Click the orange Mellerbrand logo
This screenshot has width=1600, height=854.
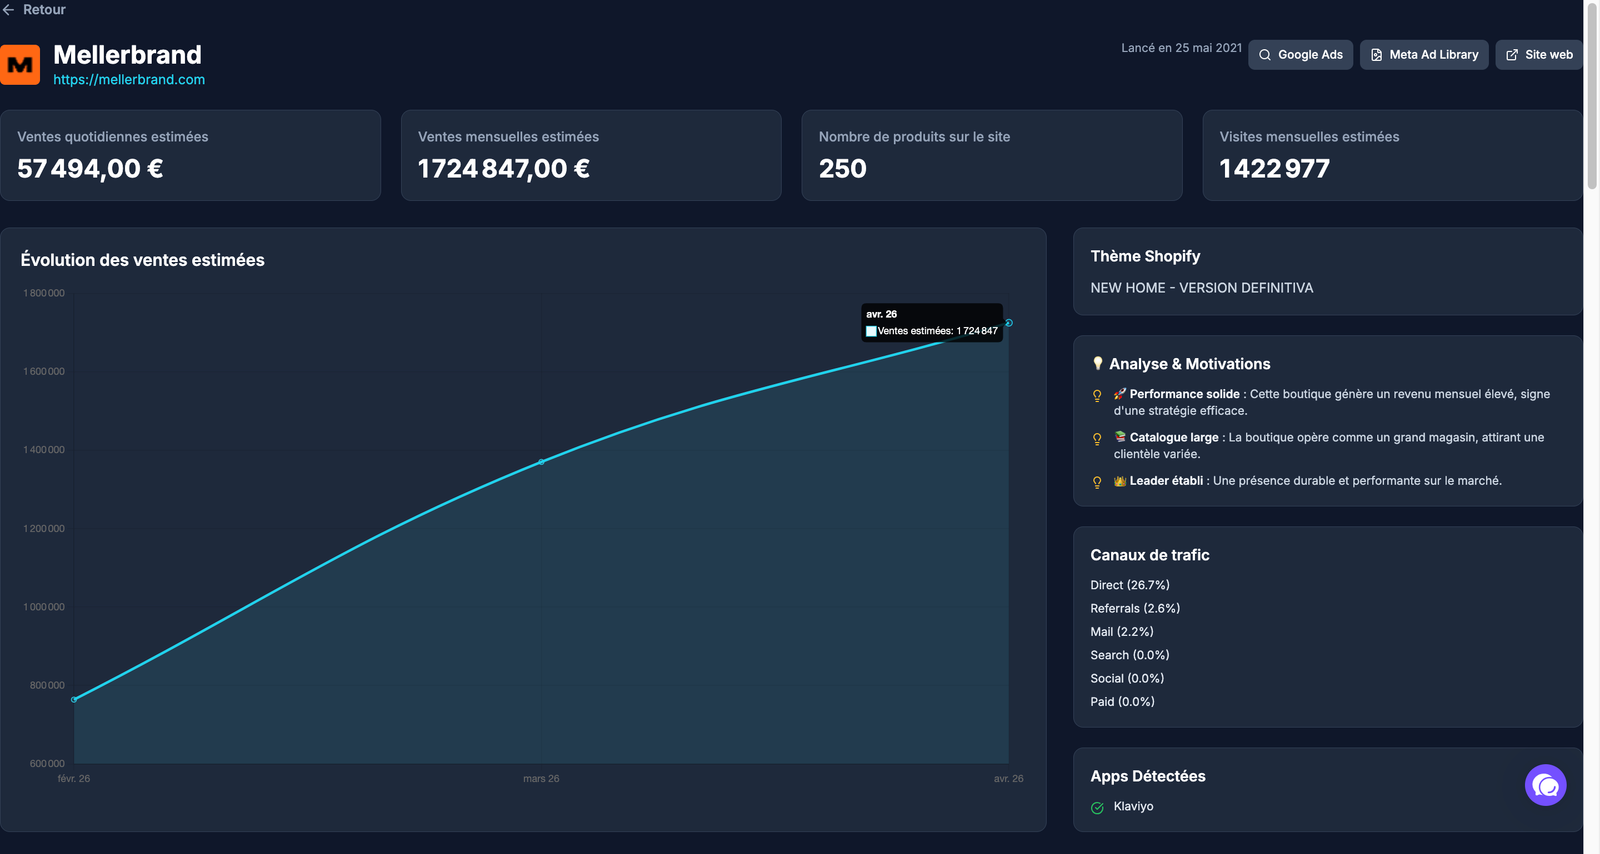point(20,65)
